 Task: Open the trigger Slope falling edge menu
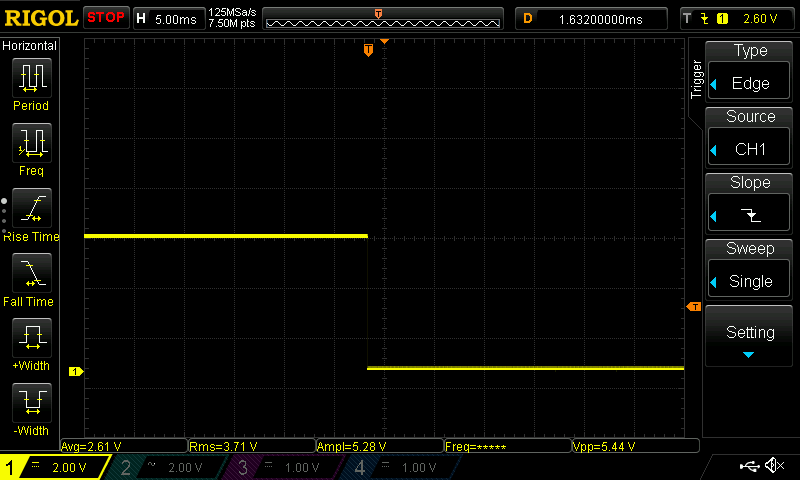click(x=750, y=202)
